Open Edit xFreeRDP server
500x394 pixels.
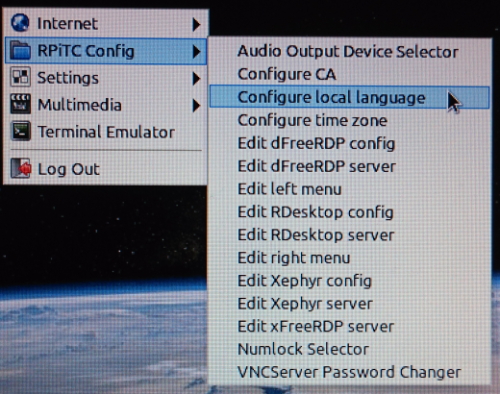click(x=349, y=326)
